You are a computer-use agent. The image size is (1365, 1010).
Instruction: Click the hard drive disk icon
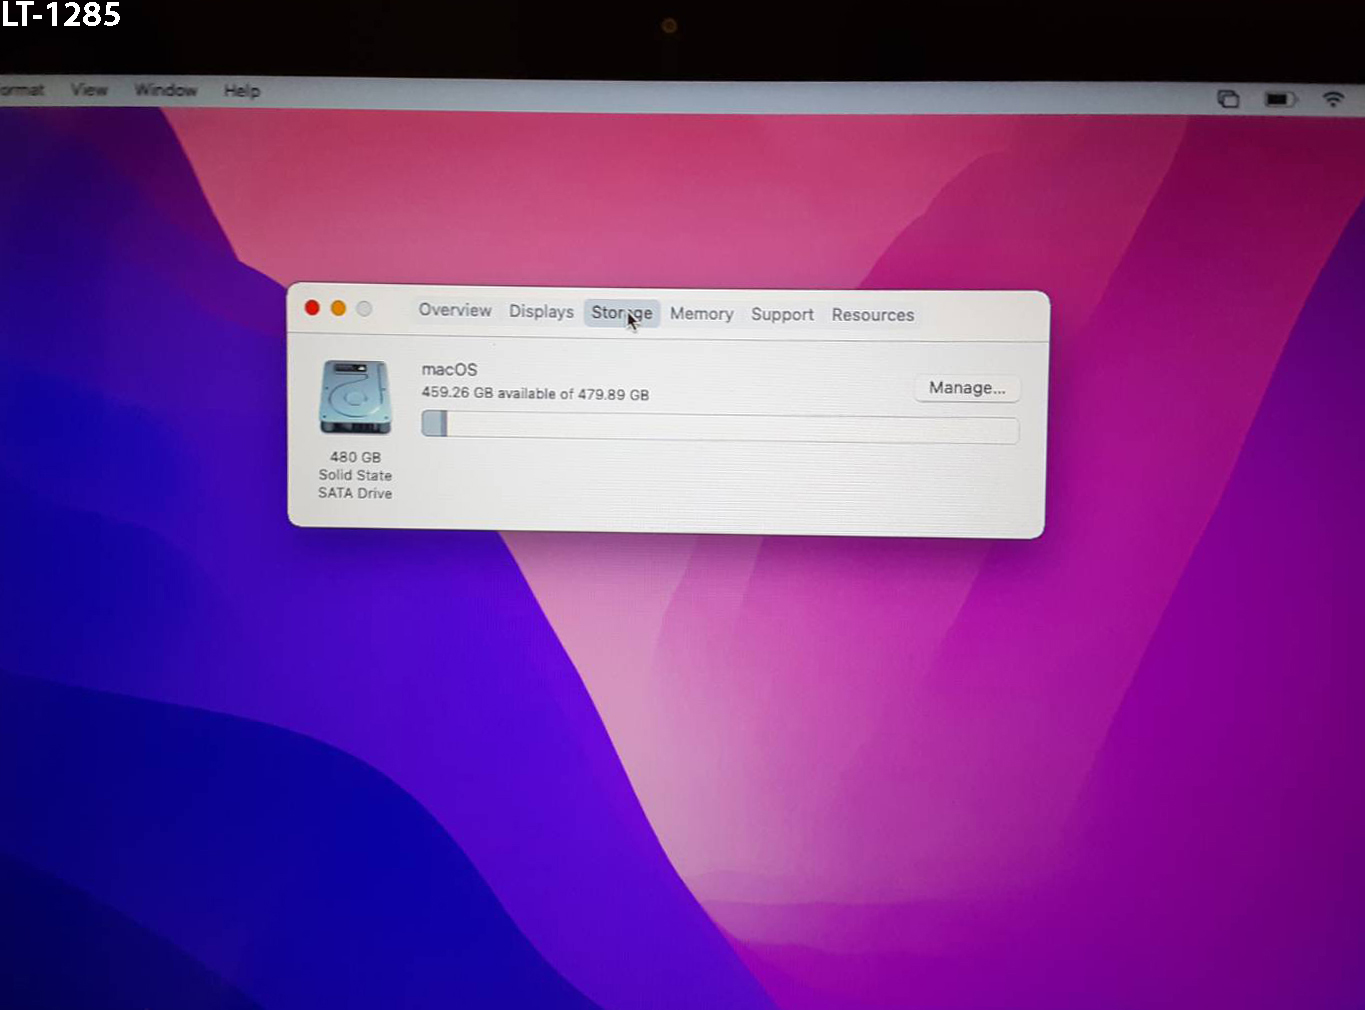(x=355, y=397)
